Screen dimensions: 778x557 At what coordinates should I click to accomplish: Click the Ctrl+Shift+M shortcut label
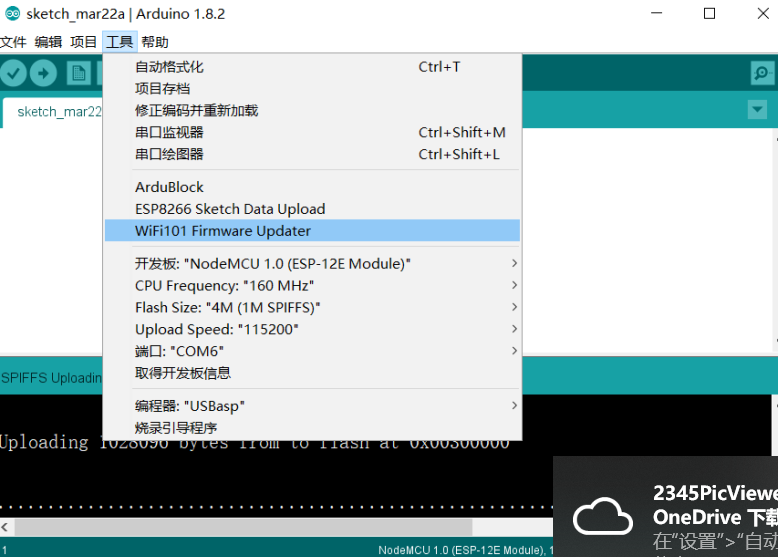tap(462, 132)
